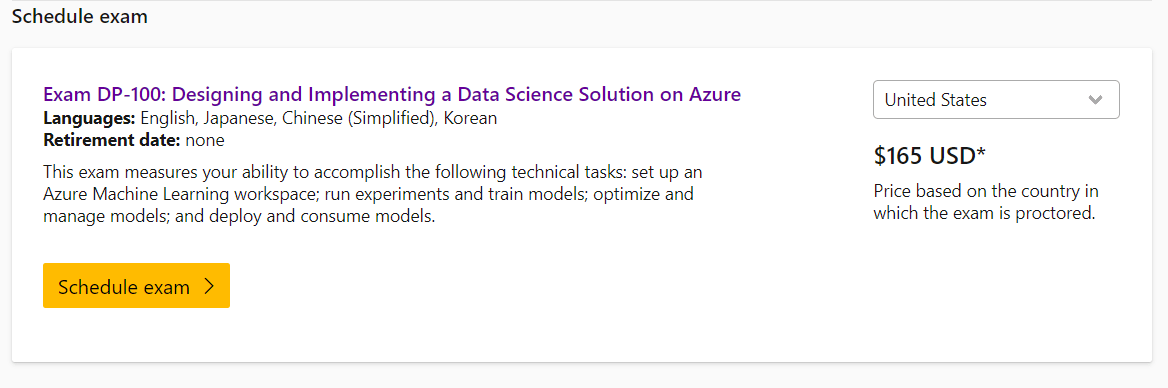Click the word 'Korean' in the languages list
This screenshot has height=388, width=1168.
[x=470, y=118]
